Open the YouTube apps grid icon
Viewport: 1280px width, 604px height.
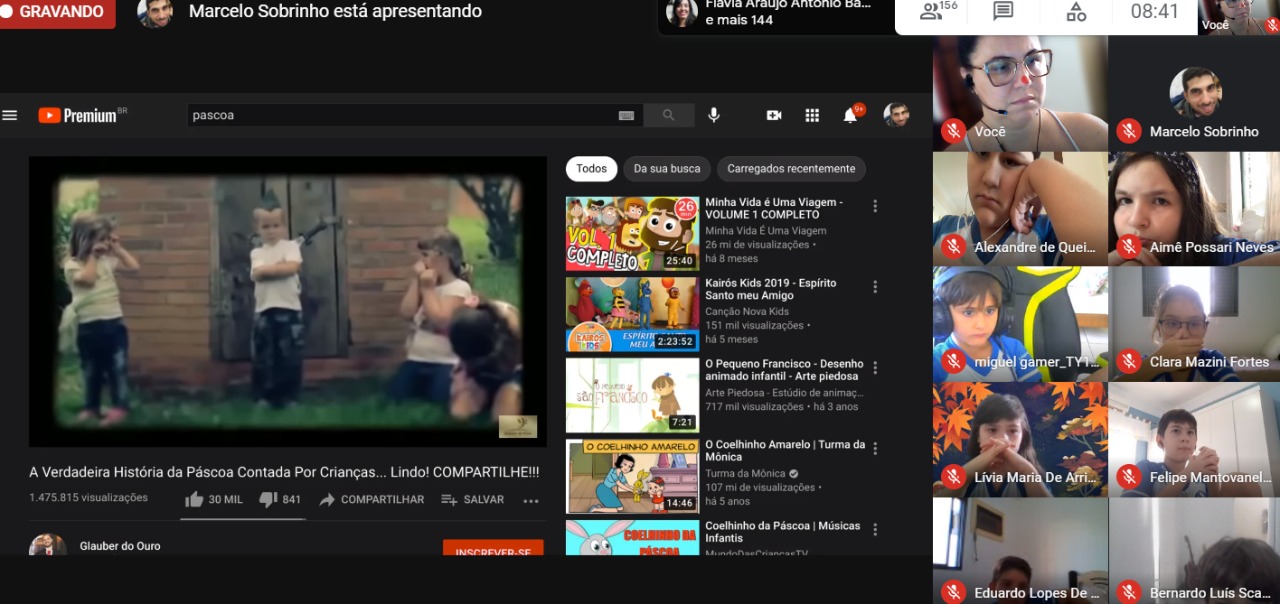(x=812, y=115)
